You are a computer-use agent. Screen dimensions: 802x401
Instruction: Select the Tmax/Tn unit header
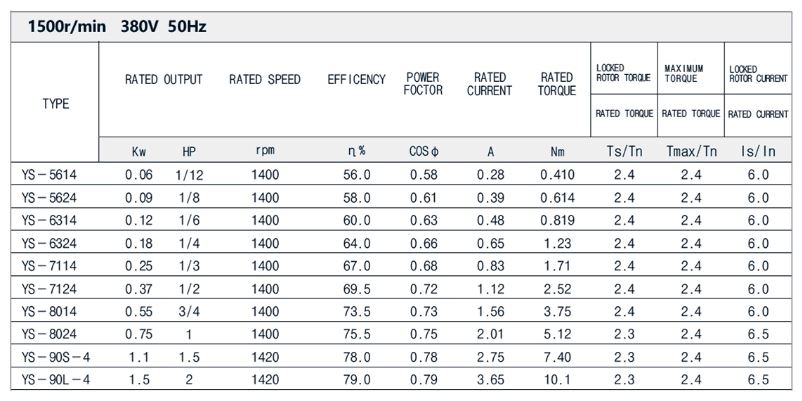[x=692, y=151]
